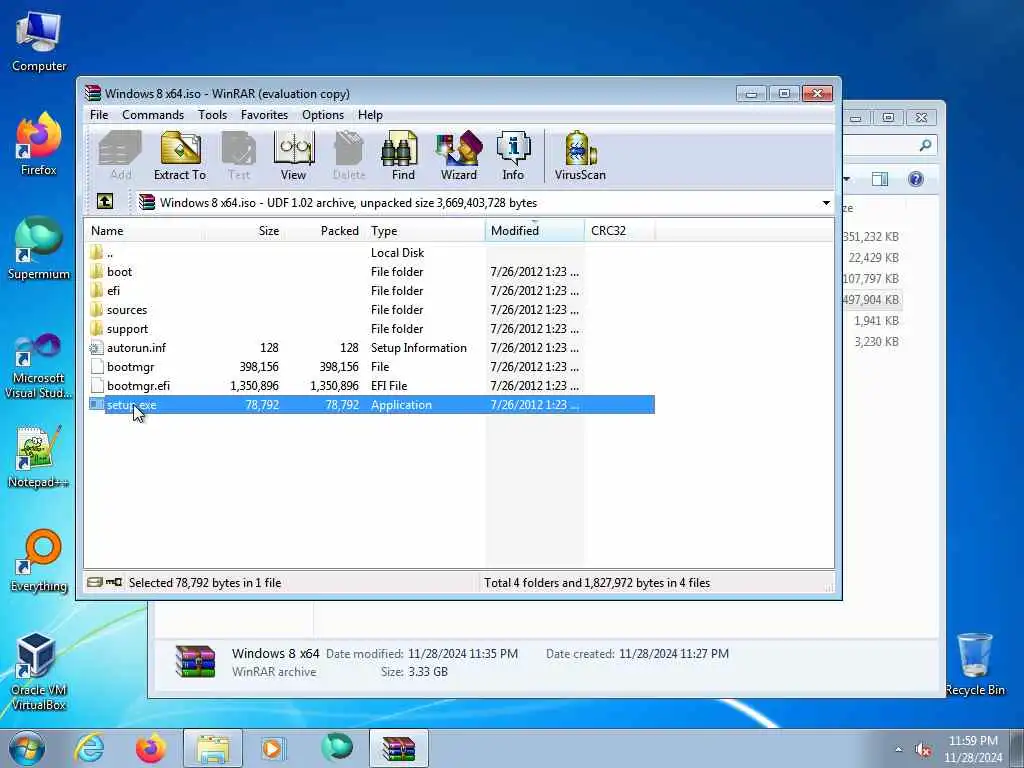Go up one level with arrow icon
1024x768 pixels.
pyautogui.click(x=104, y=202)
